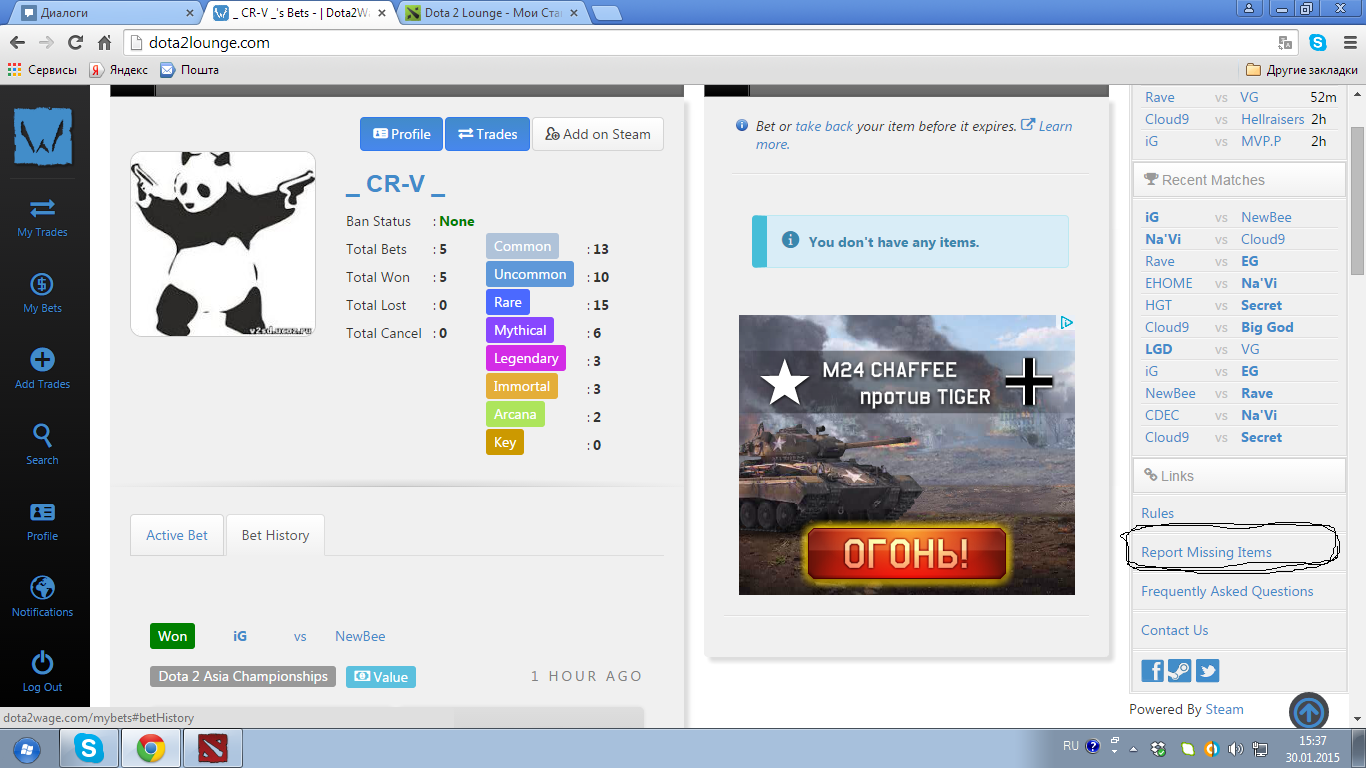Image resolution: width=1366 pixels, height=768 pixels.
Task: Click the Arcana rarity label
Action: pos(515,414)
